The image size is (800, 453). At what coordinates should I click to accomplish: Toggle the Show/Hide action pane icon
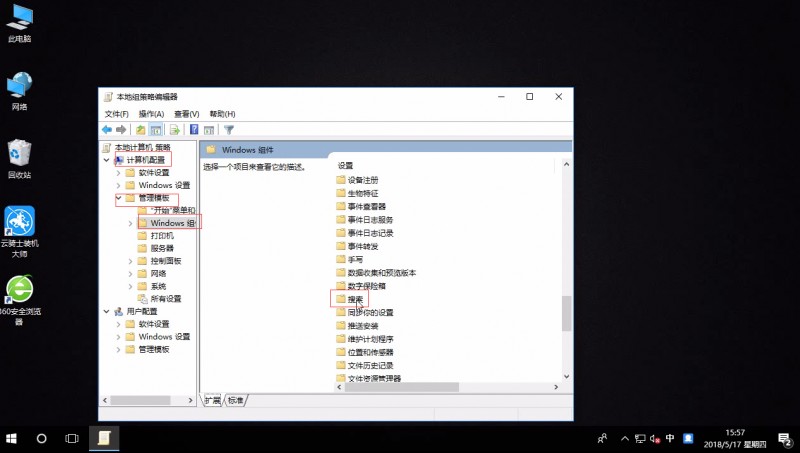(209, 130)
